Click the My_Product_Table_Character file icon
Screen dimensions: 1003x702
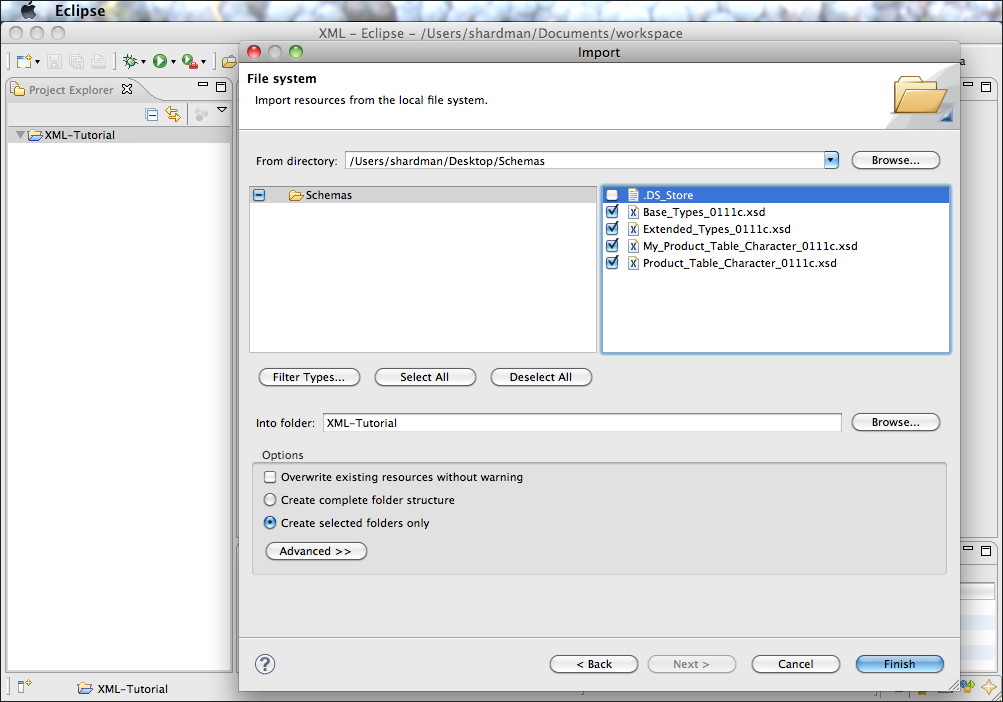tap(633, 246)
